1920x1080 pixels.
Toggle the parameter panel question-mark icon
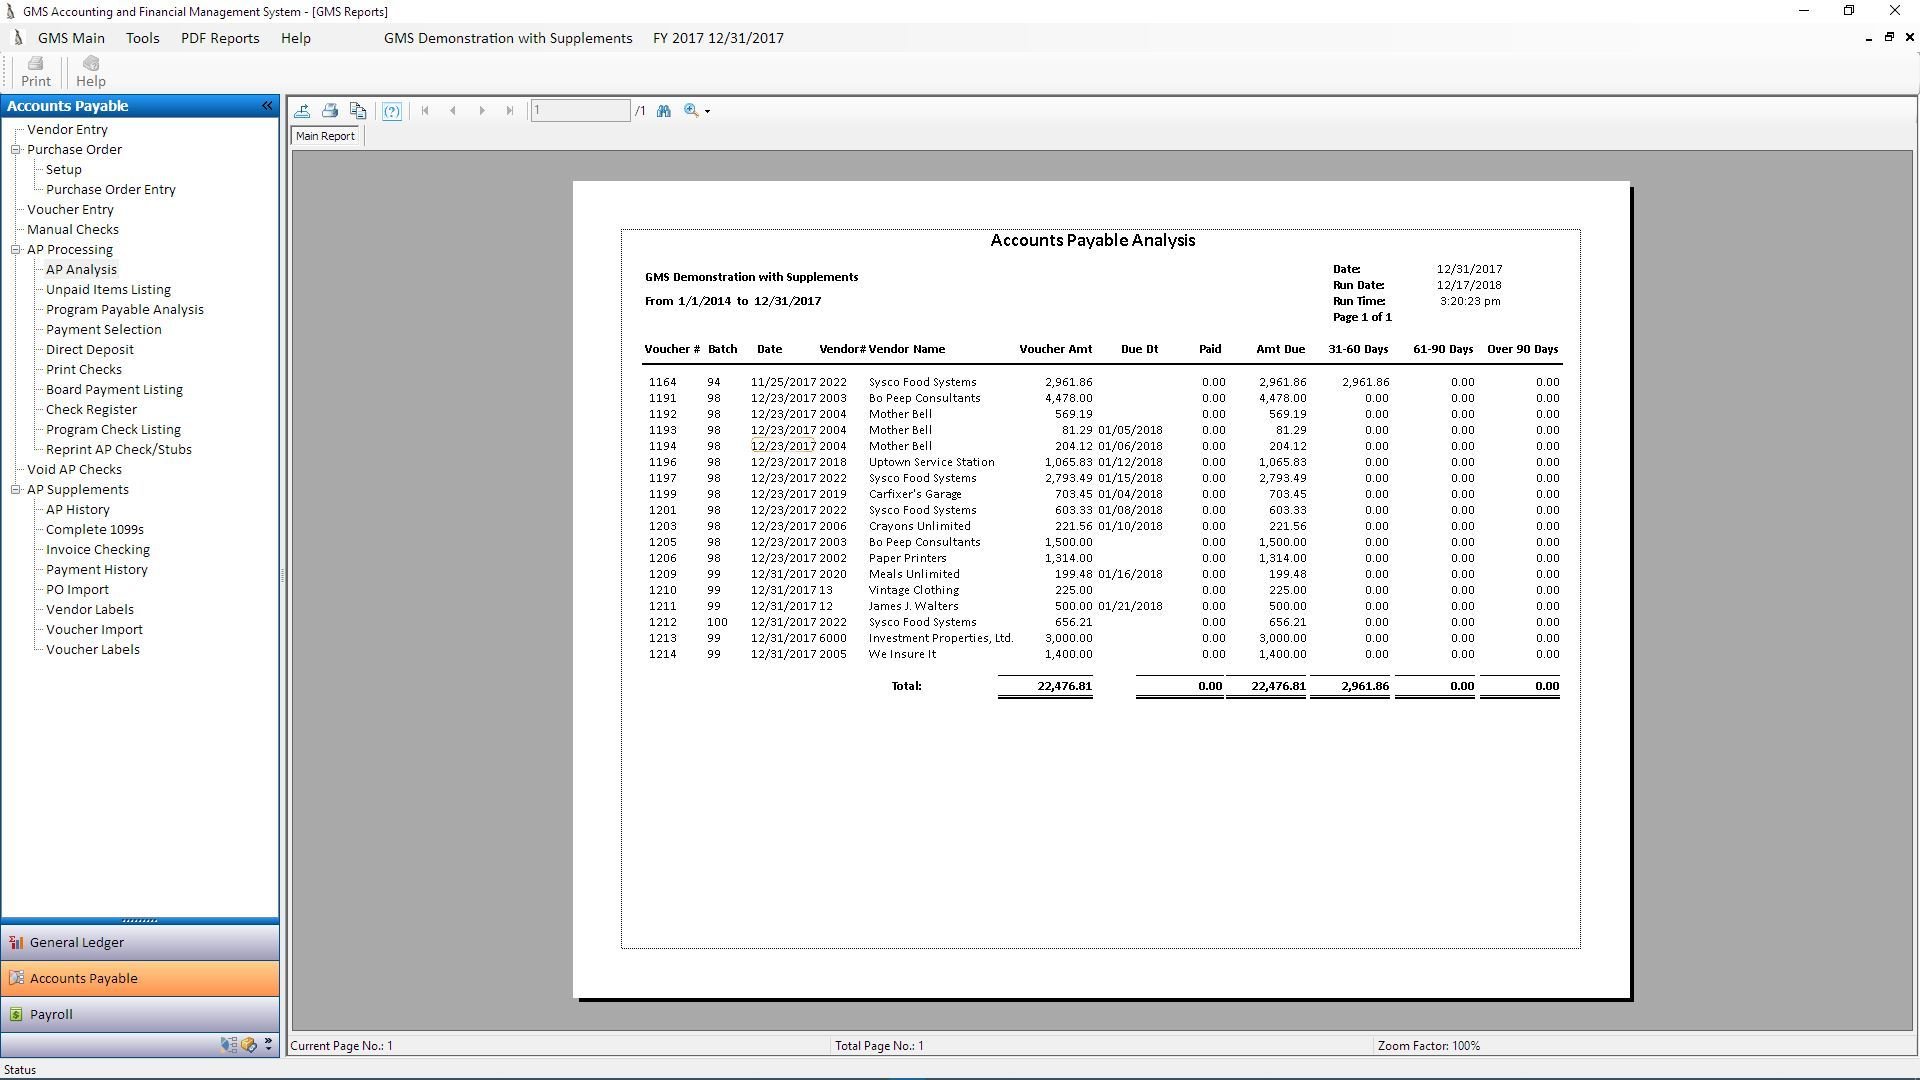click(392, 111)
